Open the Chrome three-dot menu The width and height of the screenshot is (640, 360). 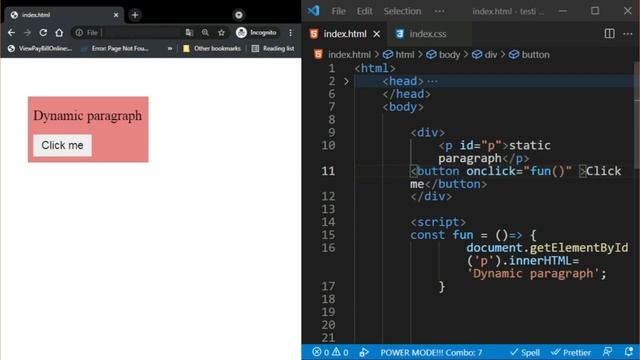tap(290, 33)
